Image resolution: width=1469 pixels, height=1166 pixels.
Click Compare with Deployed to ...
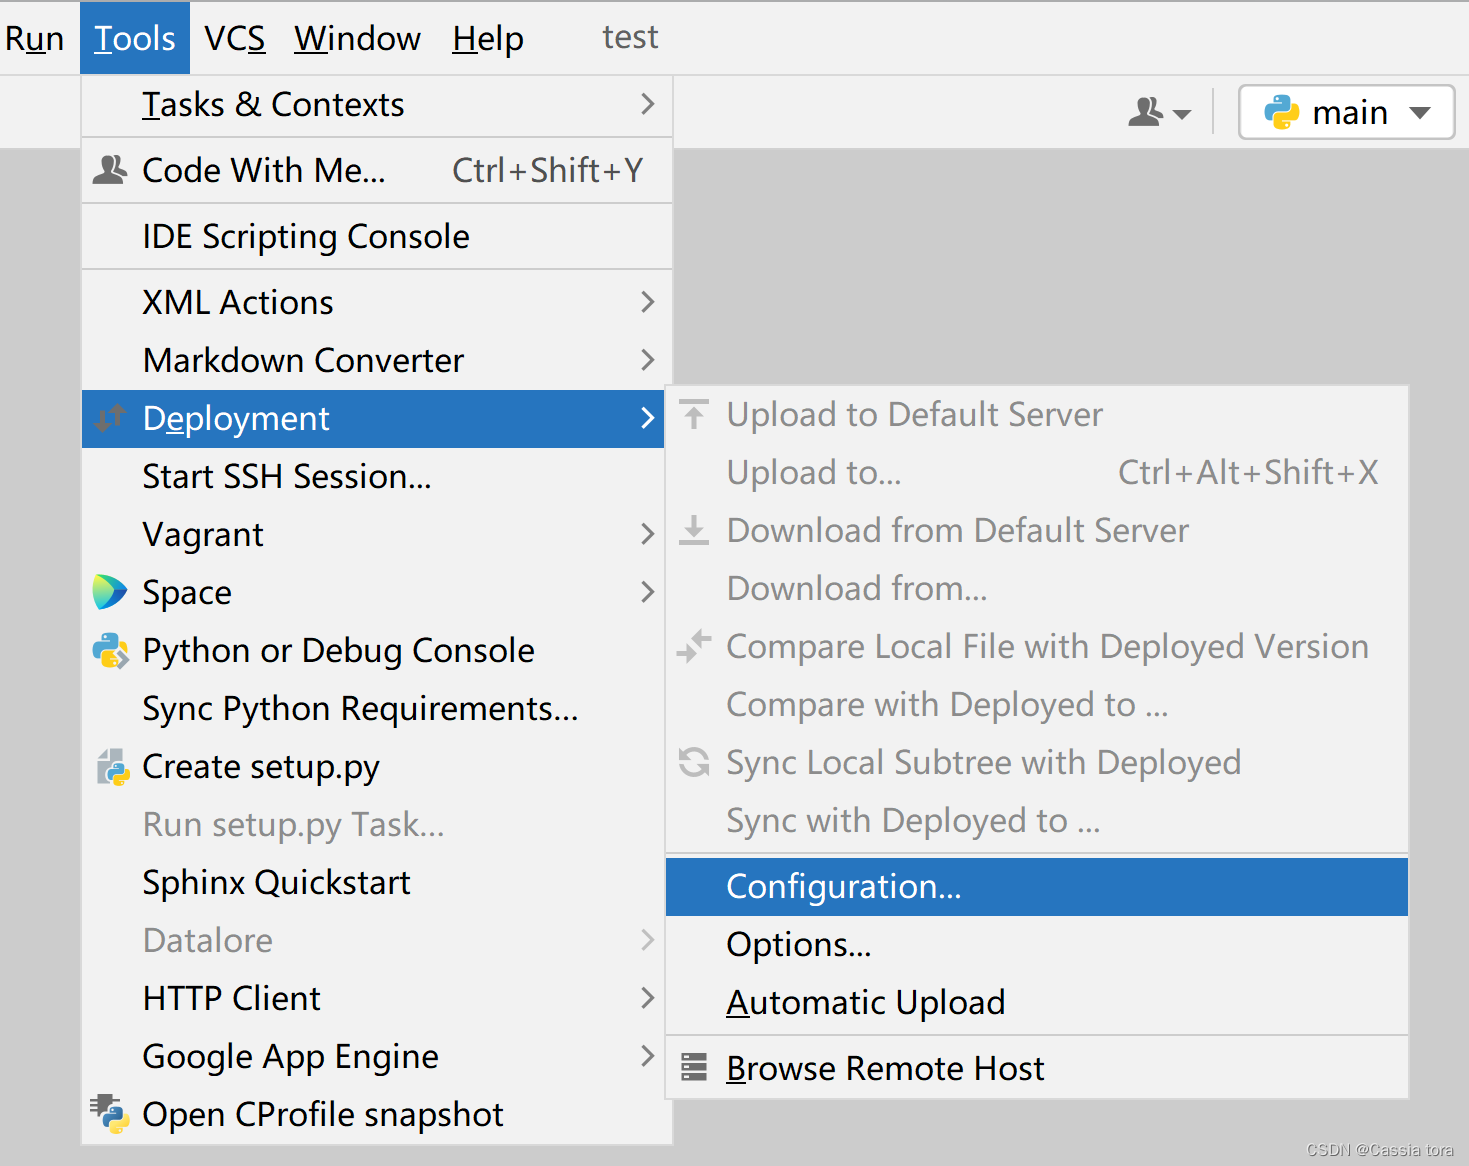point(1037,704)
